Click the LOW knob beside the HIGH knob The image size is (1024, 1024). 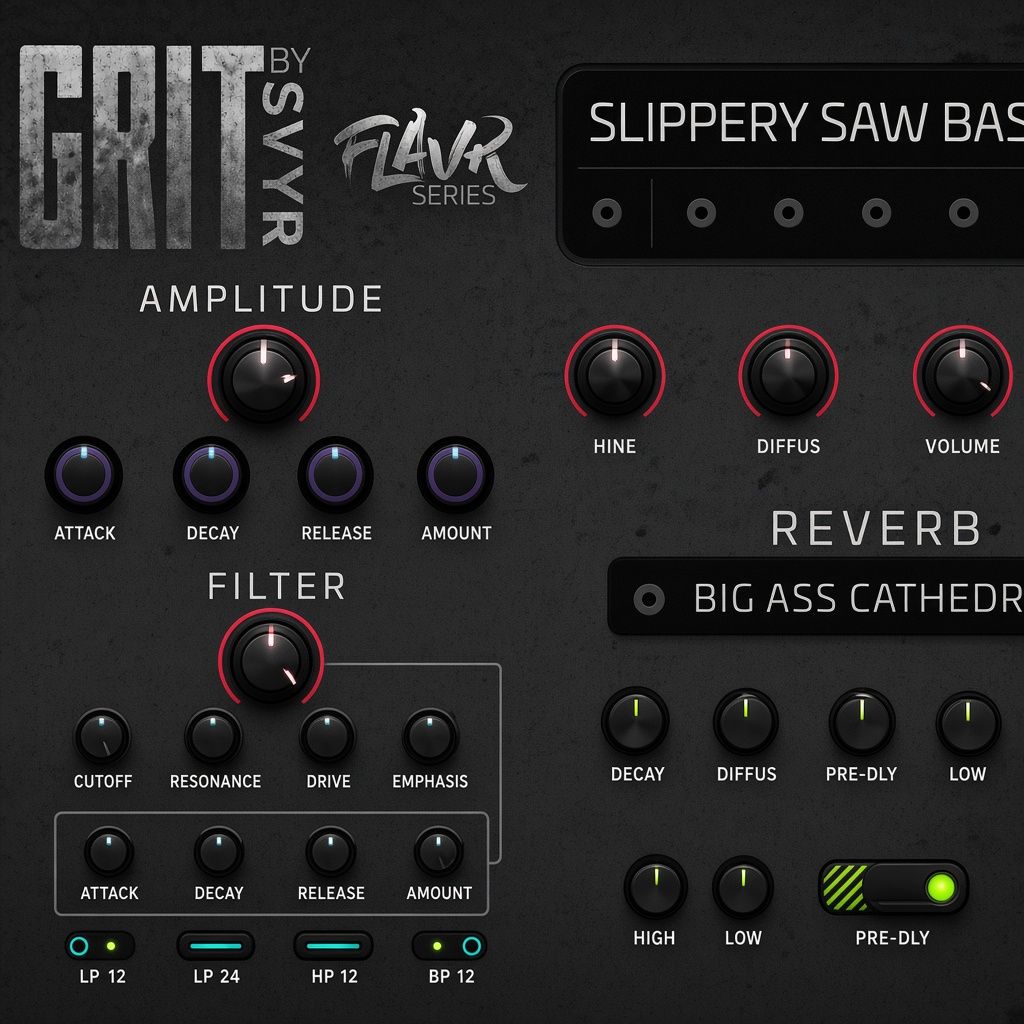pos(743,888)
